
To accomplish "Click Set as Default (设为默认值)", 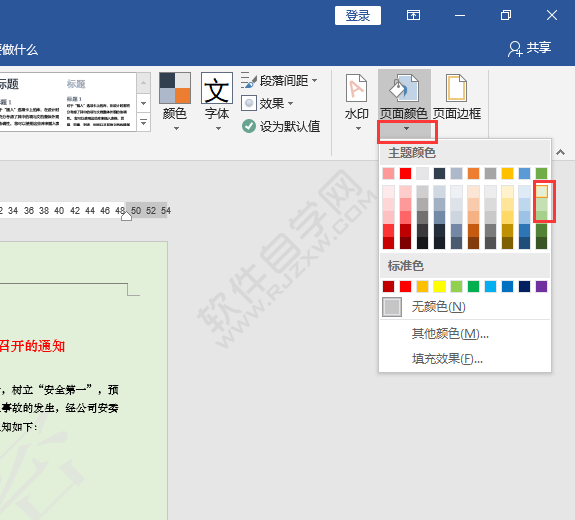I will (290, 127).
